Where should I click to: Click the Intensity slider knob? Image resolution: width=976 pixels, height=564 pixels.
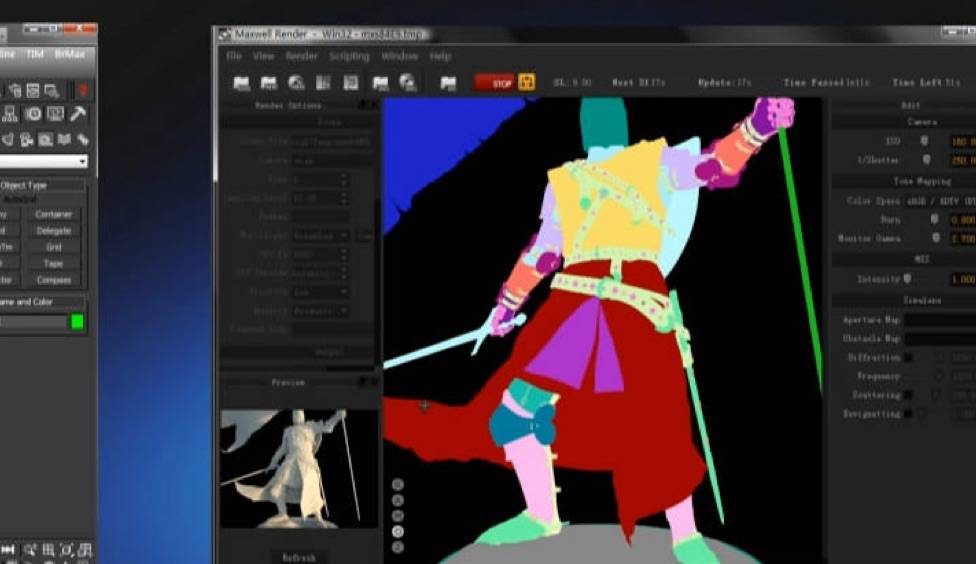908,279
